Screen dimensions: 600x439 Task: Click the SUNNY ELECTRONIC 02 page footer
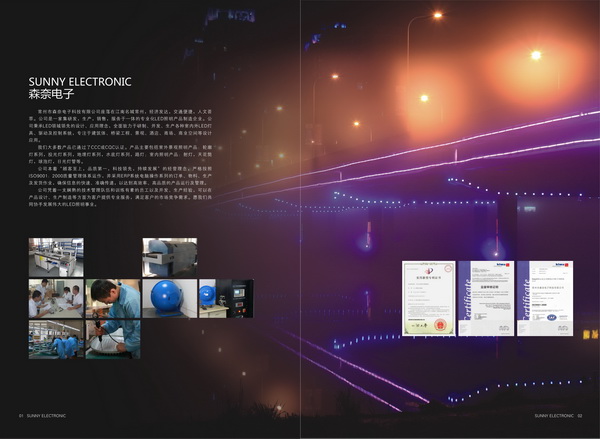[558, 416]
